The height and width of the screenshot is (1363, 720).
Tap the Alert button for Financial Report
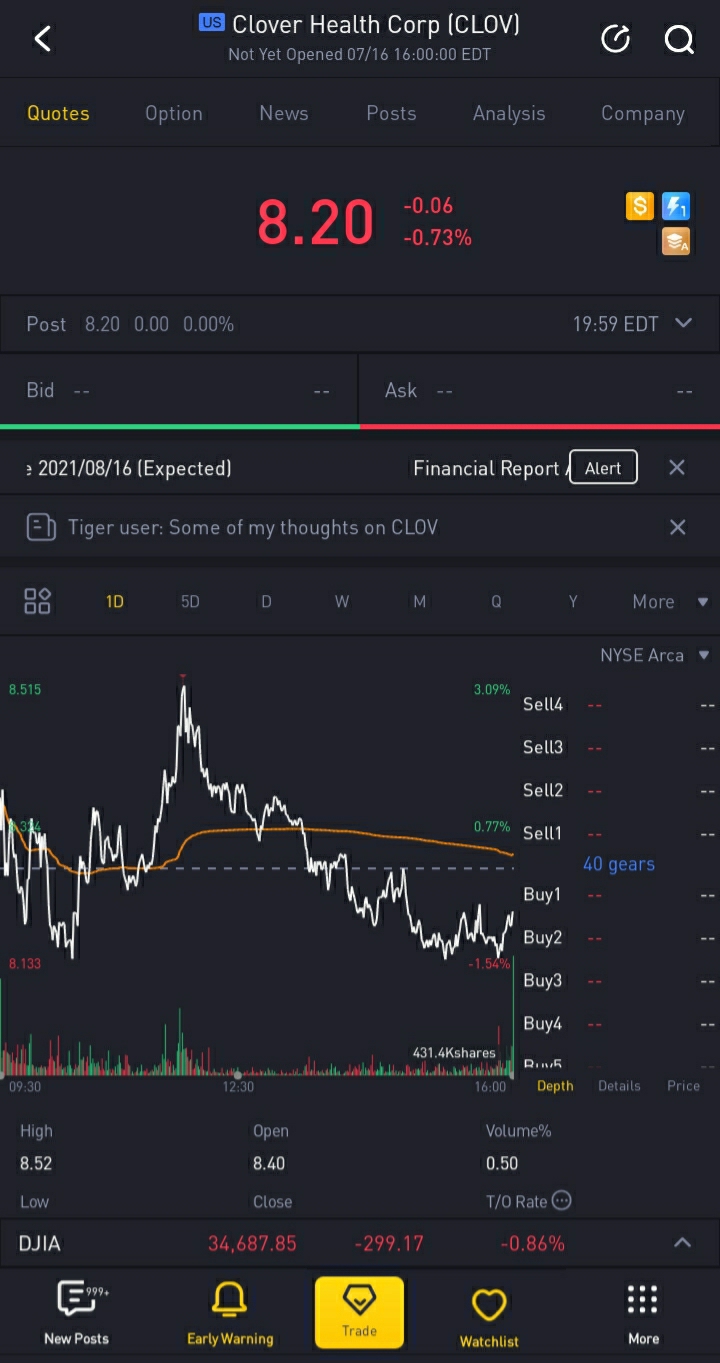603,468
